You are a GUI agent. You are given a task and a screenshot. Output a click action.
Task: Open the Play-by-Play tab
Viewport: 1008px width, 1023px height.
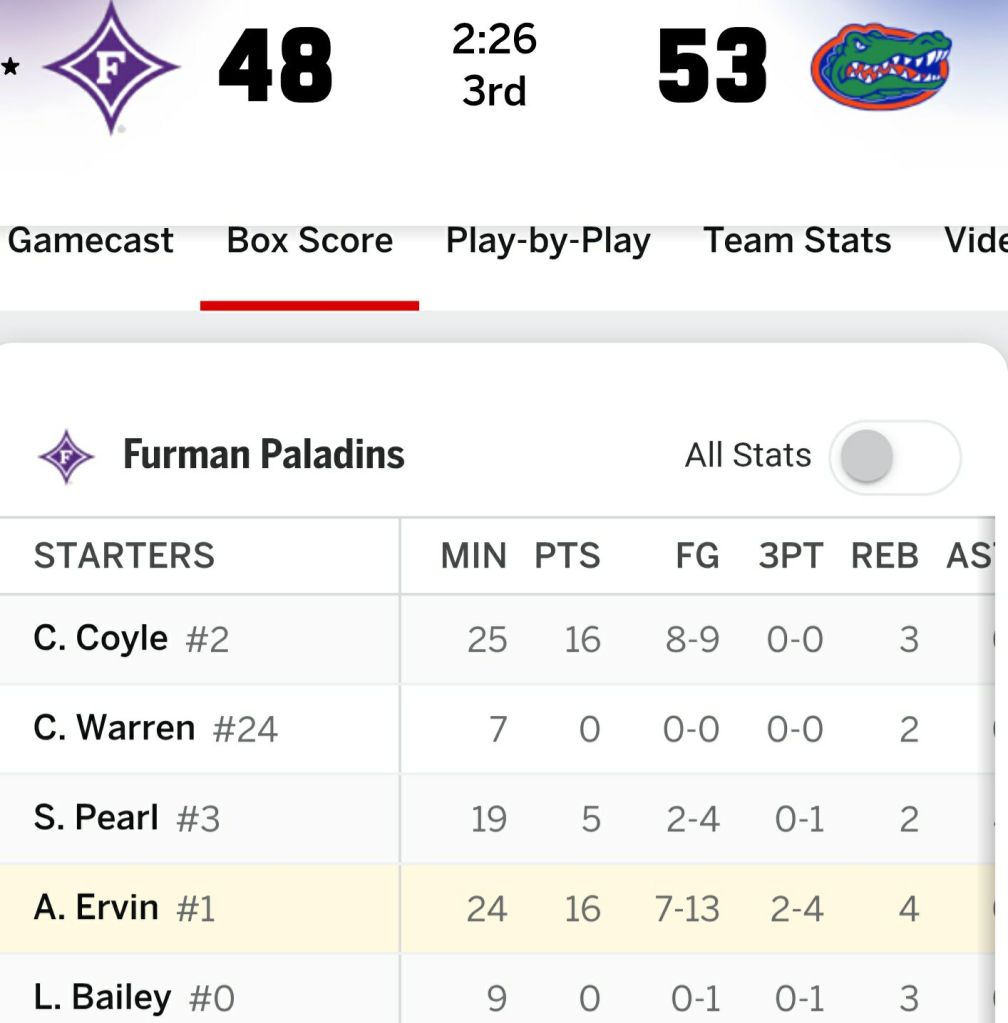coord(548,241)
